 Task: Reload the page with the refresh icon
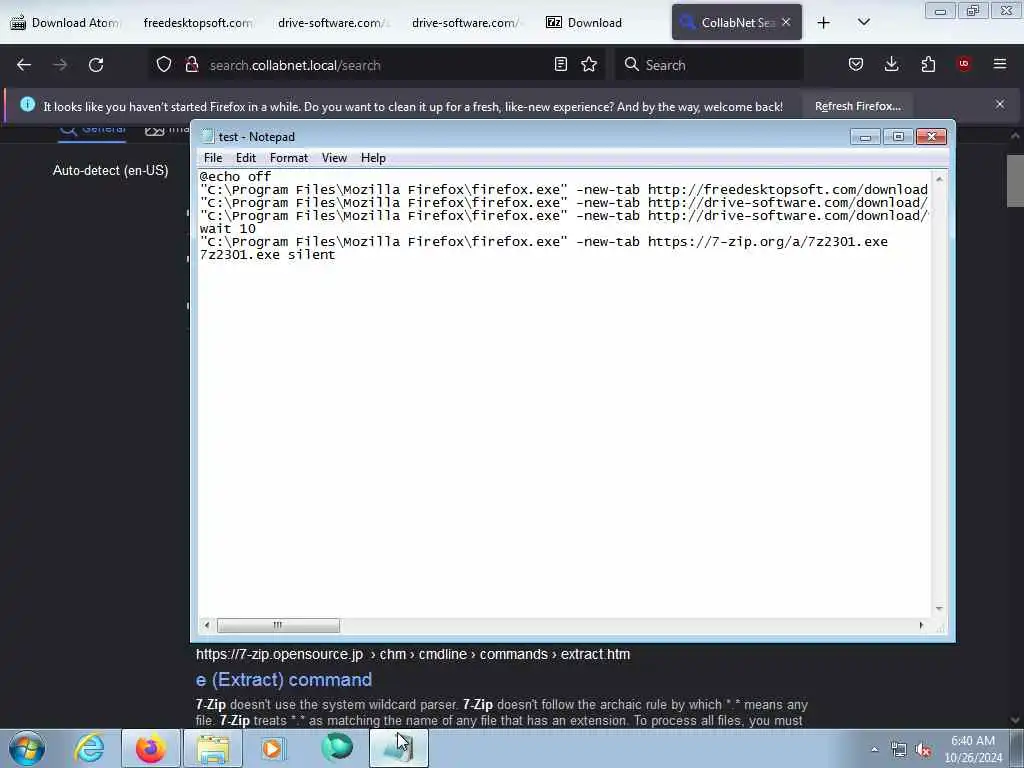[x=96, y=65]
